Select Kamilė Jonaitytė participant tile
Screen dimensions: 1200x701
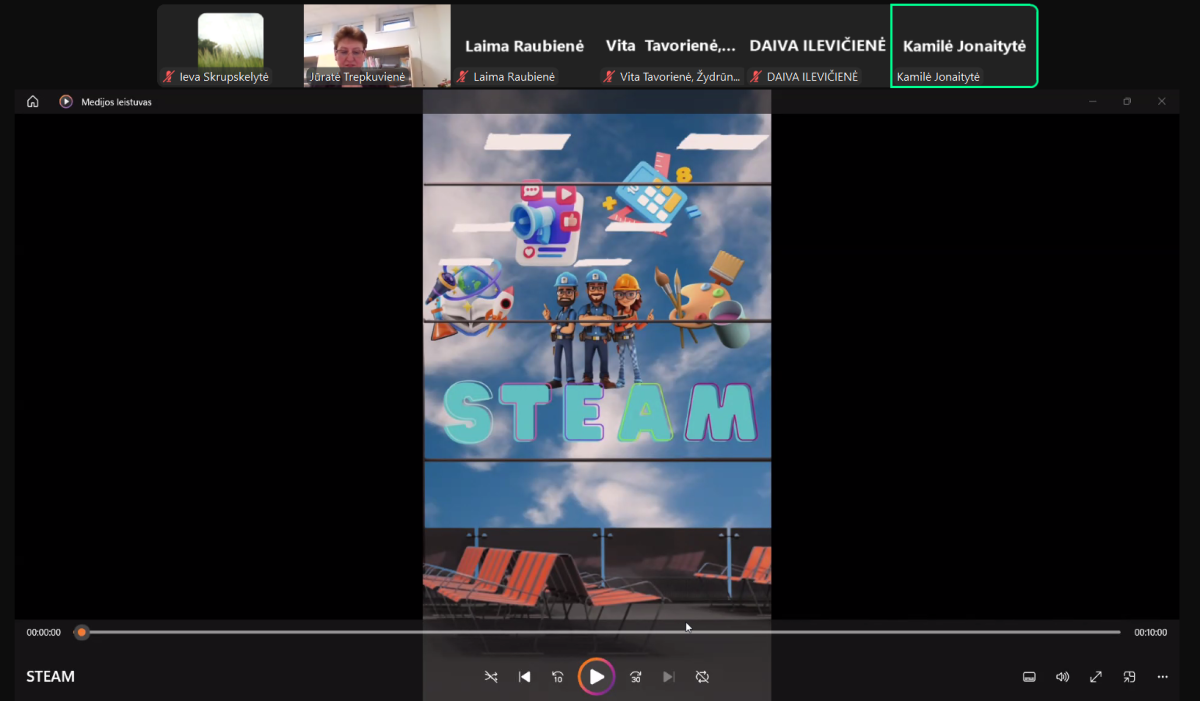(964, 46)
